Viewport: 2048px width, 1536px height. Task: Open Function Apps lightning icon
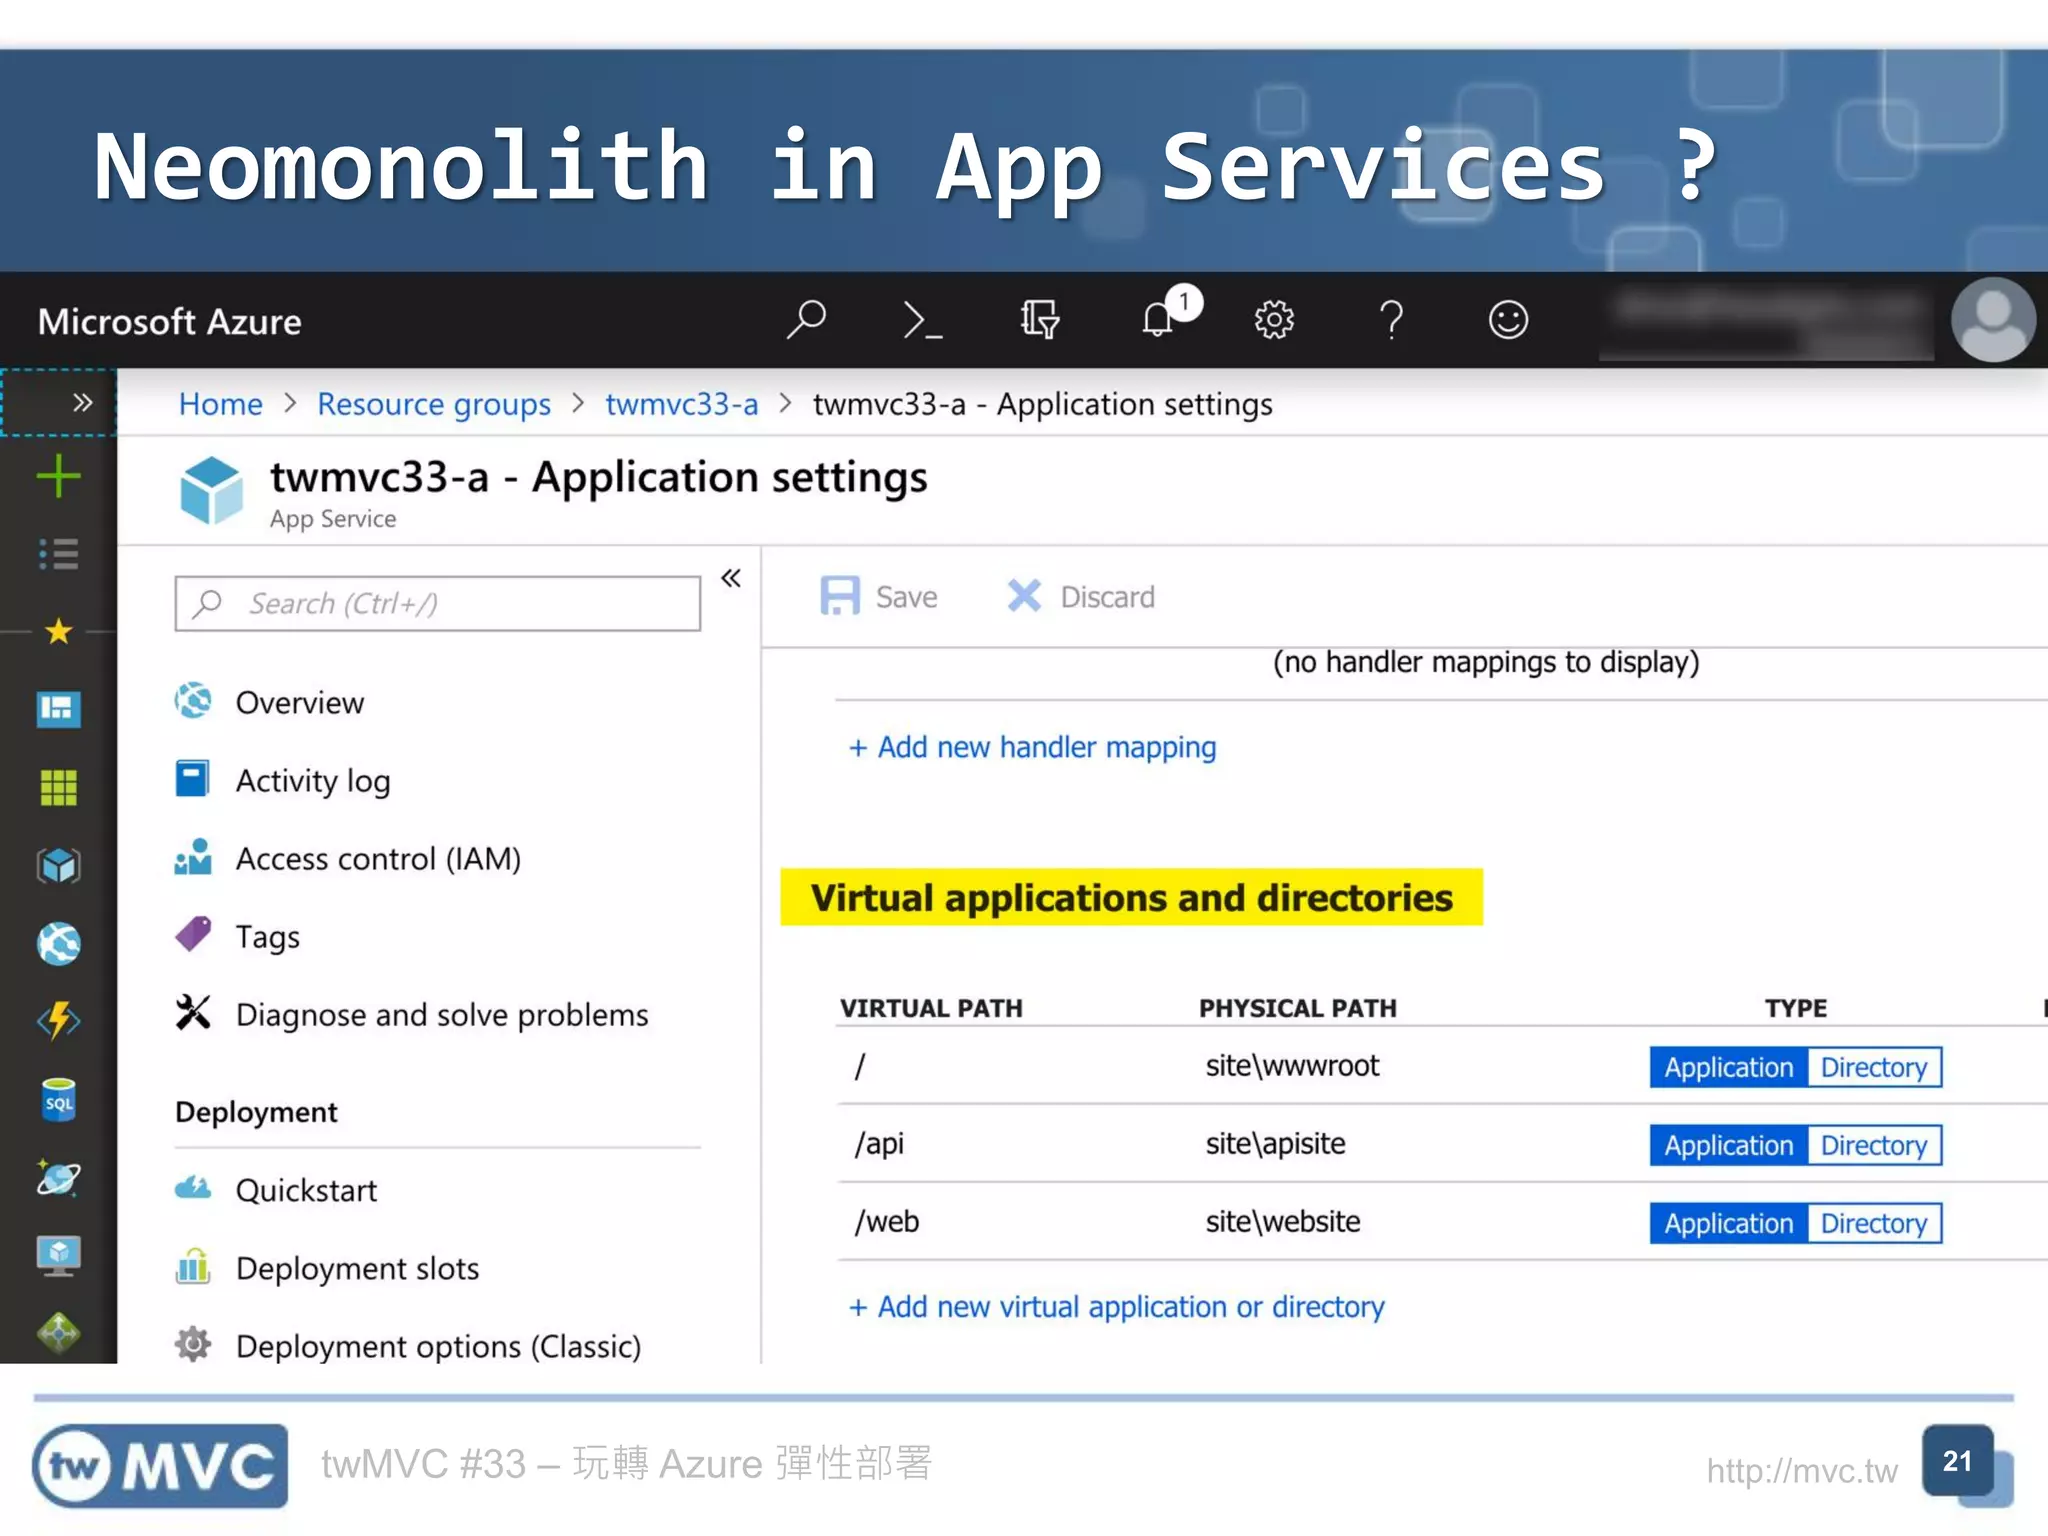(x=58, y=1021)
